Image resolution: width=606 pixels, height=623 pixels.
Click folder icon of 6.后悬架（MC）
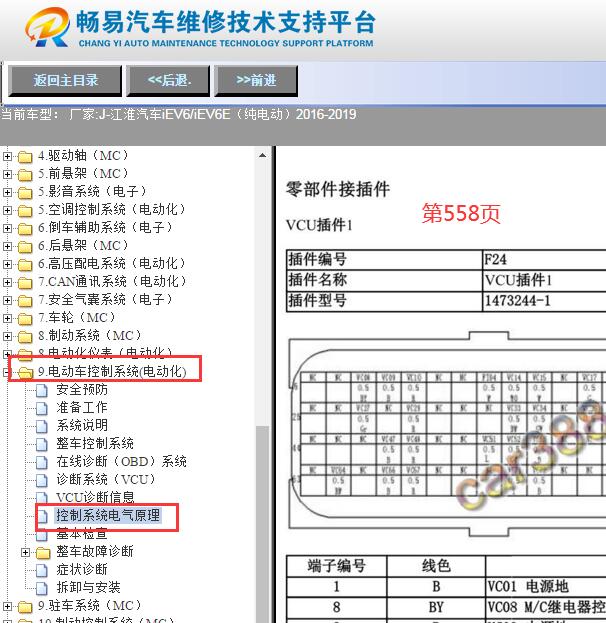[25, 247]
